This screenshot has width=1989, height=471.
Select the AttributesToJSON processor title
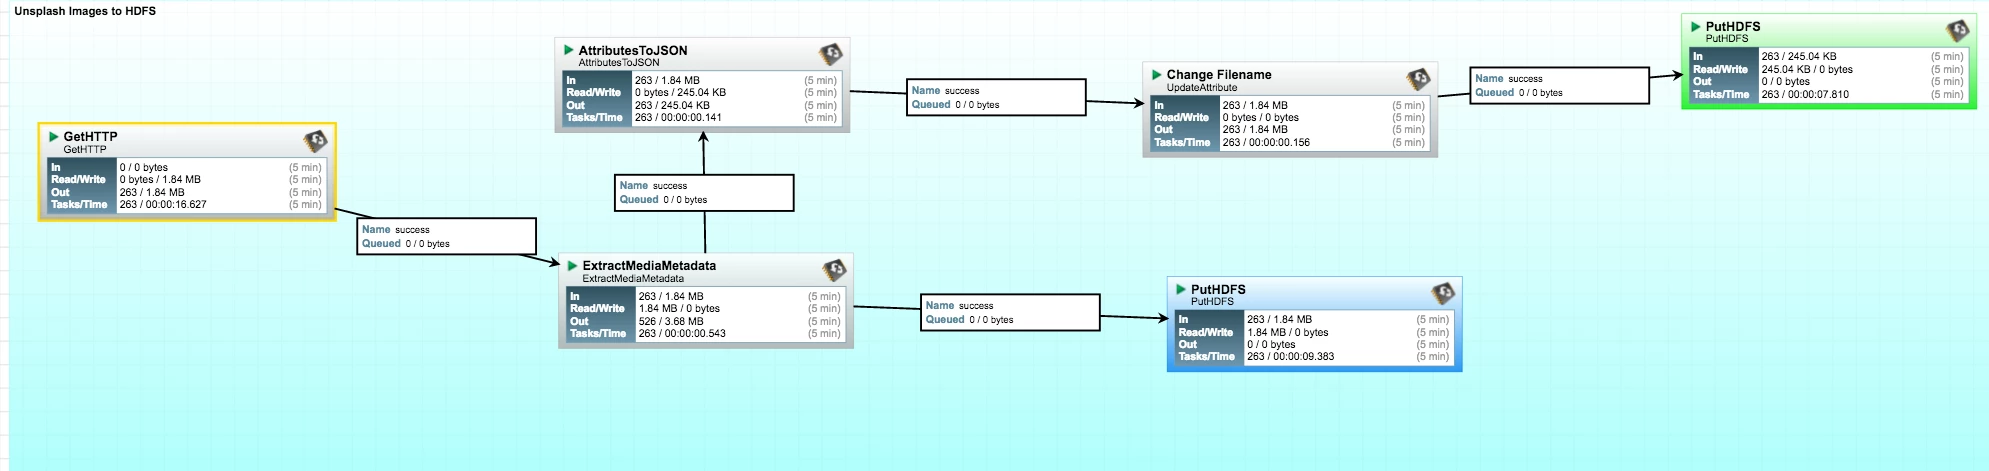(x=633, y=50)
